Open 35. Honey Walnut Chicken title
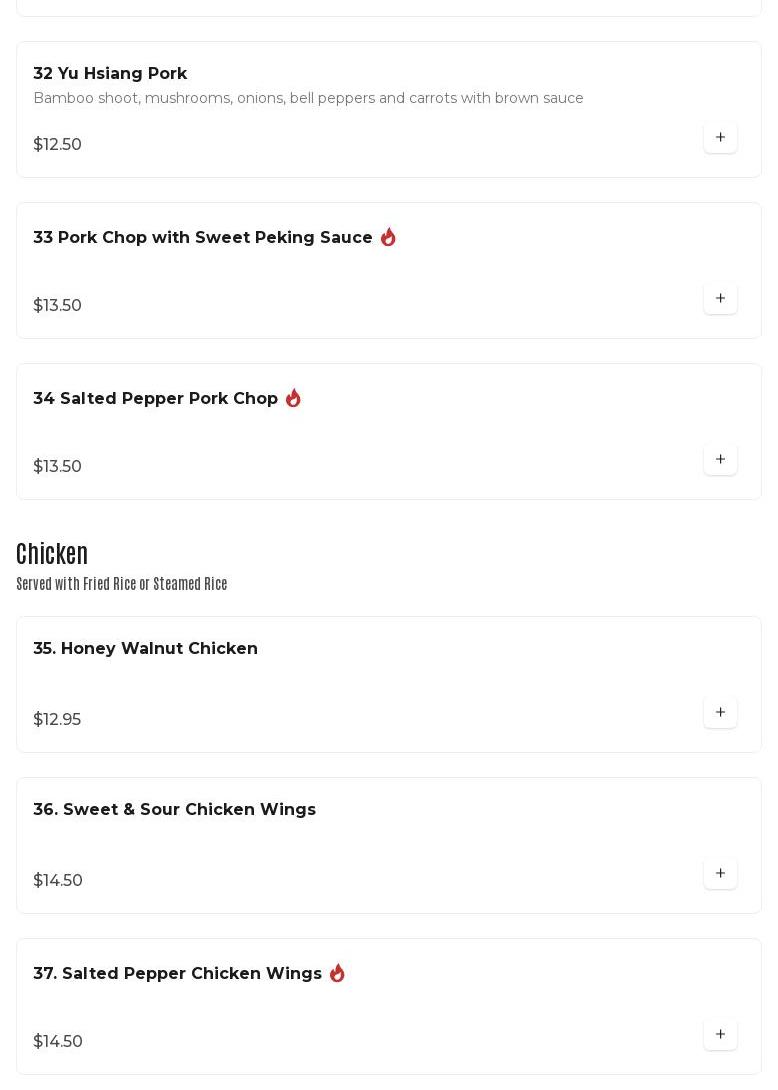 (146, 648)
